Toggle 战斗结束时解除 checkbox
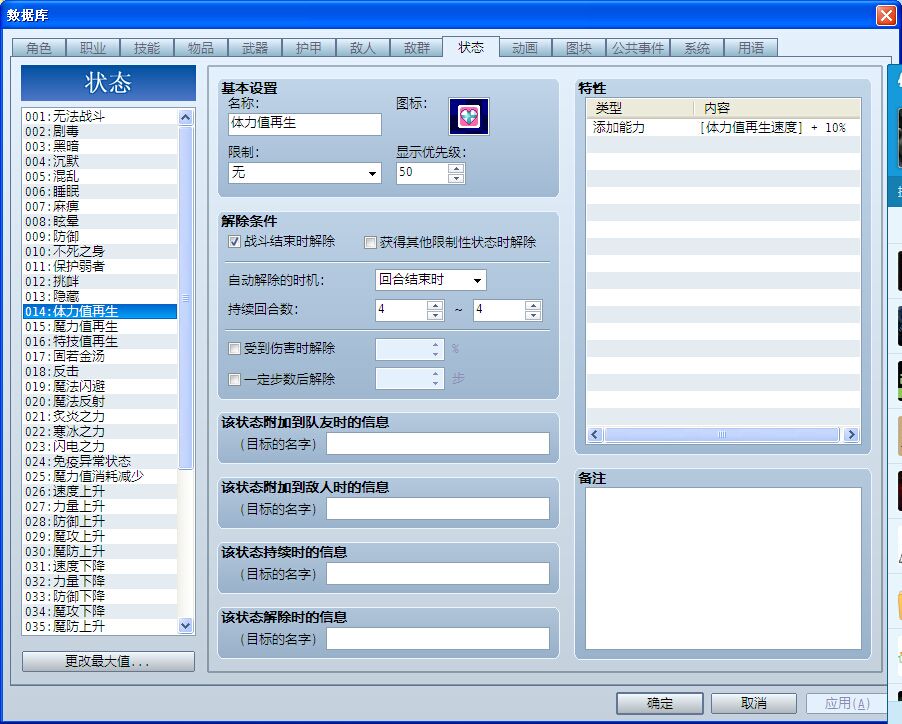The width and height of the screenshot is (902, 724). point(234,242)
